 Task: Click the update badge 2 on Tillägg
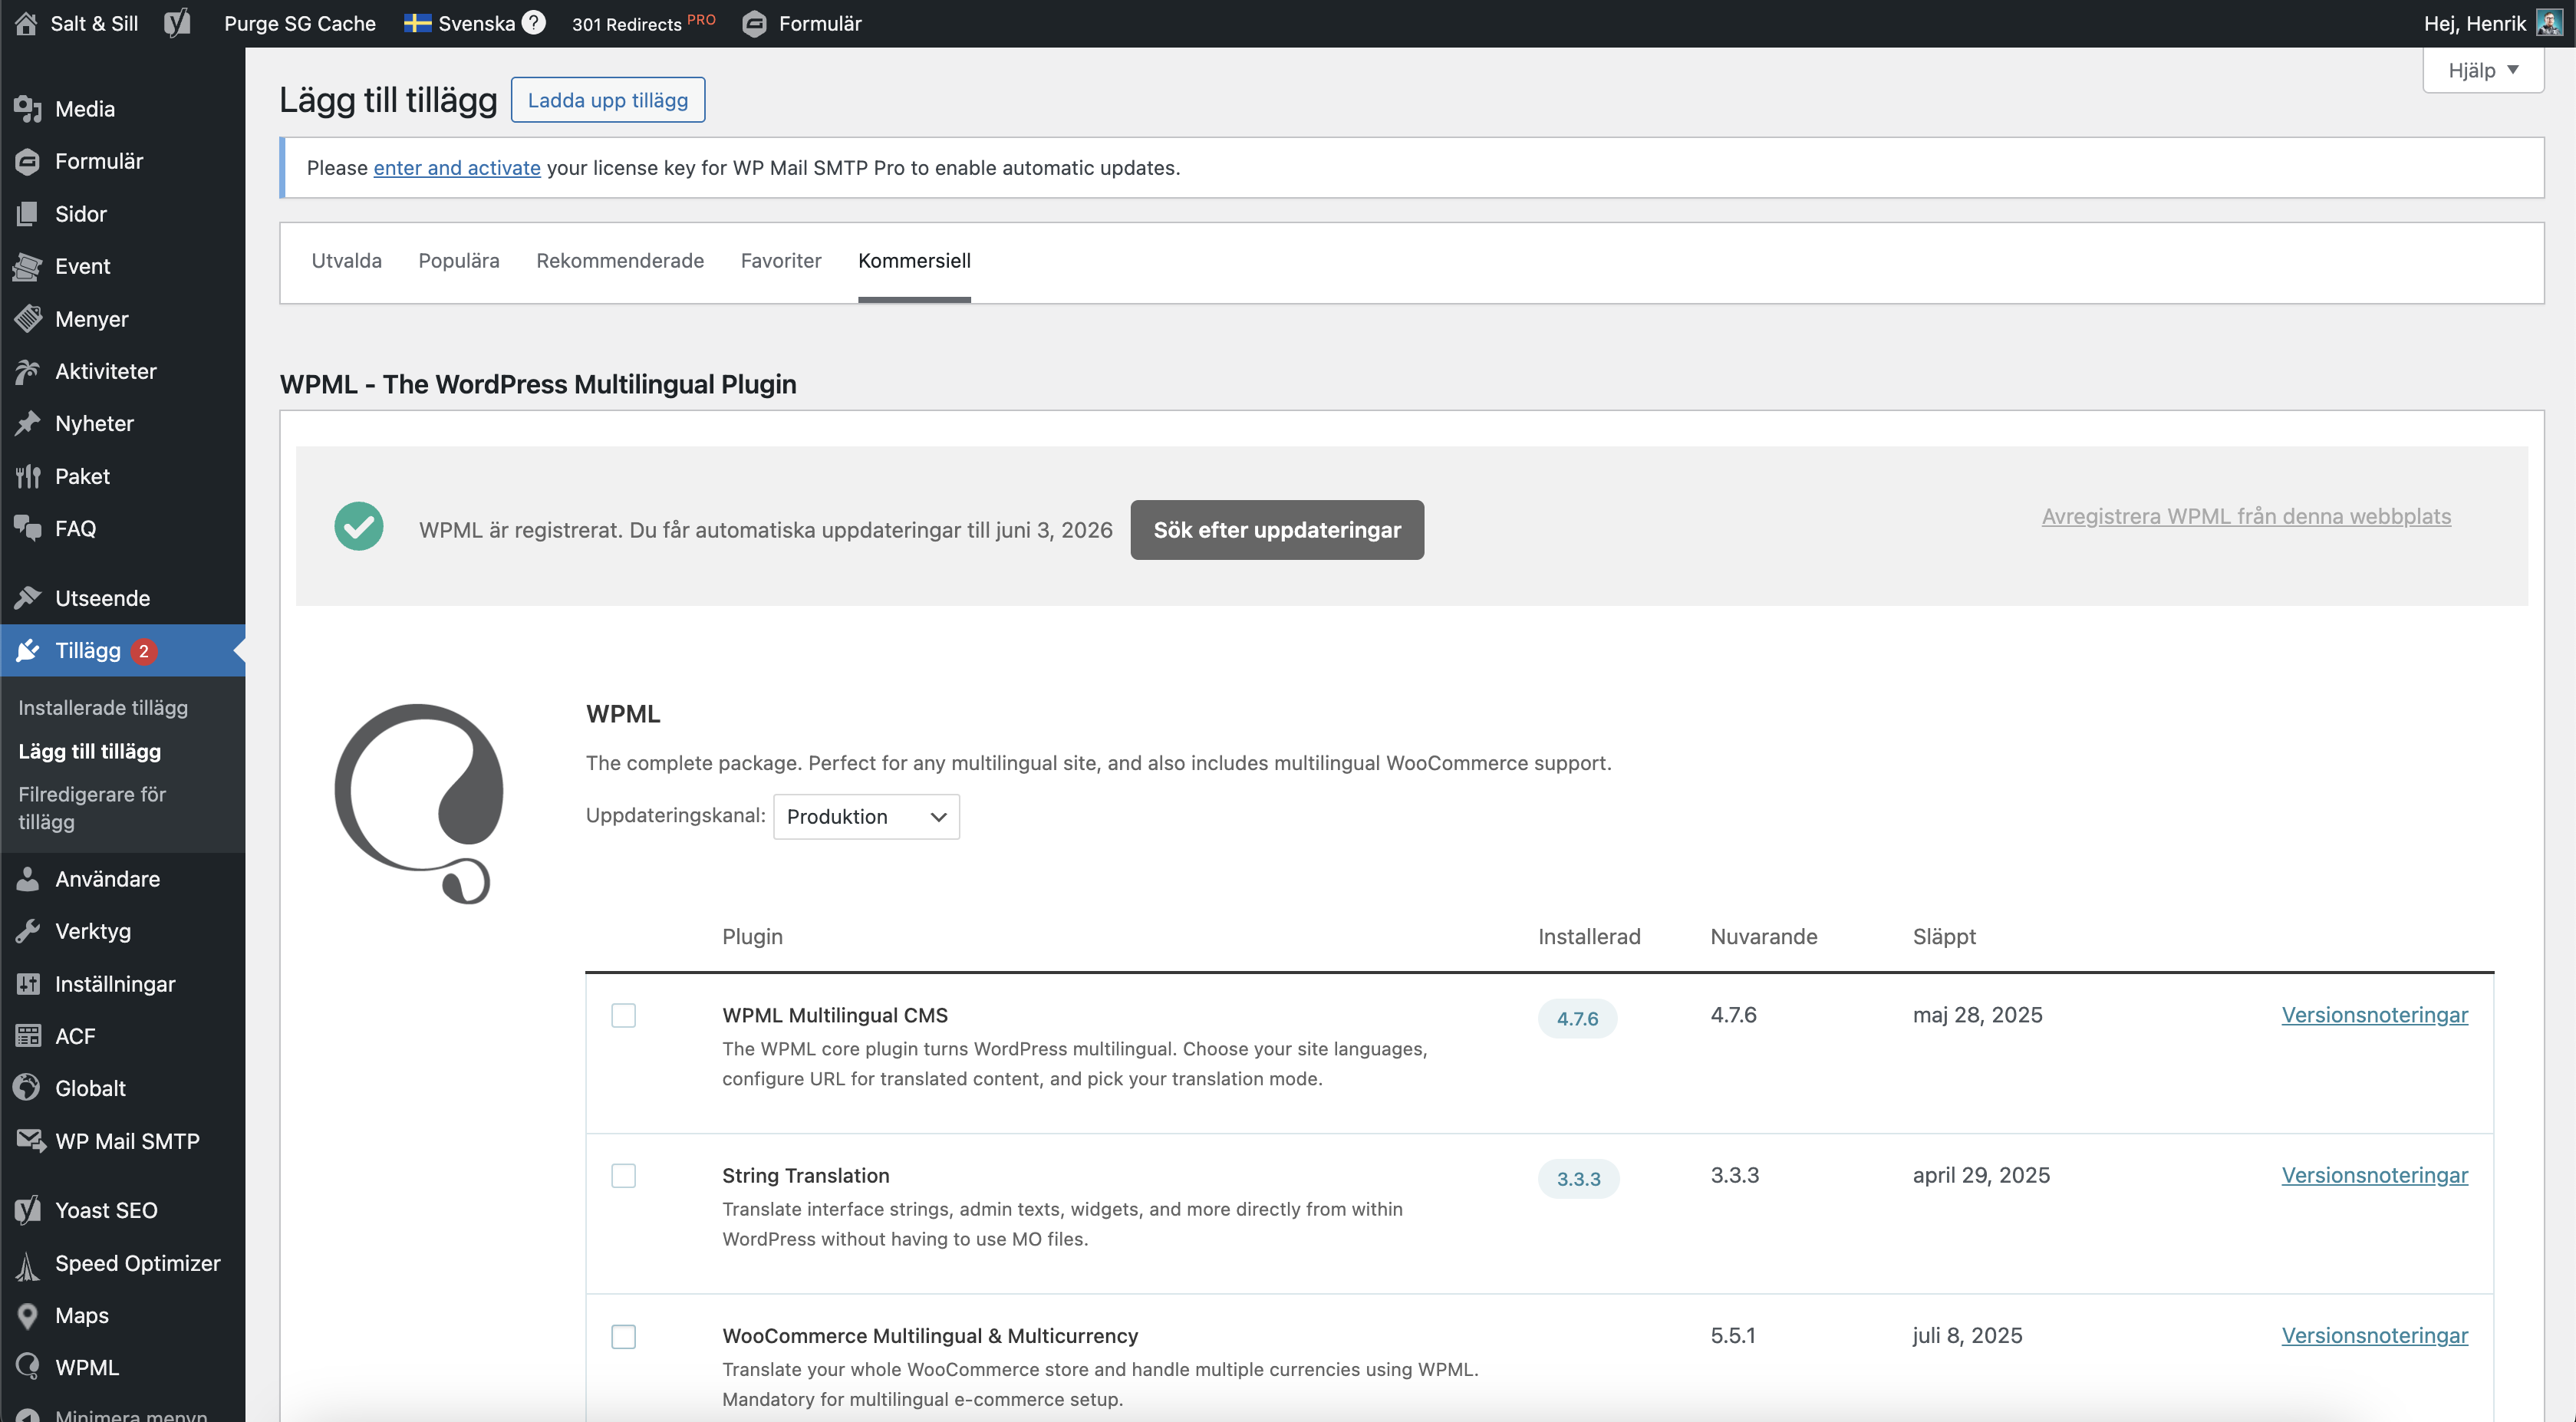coord(143,651)
